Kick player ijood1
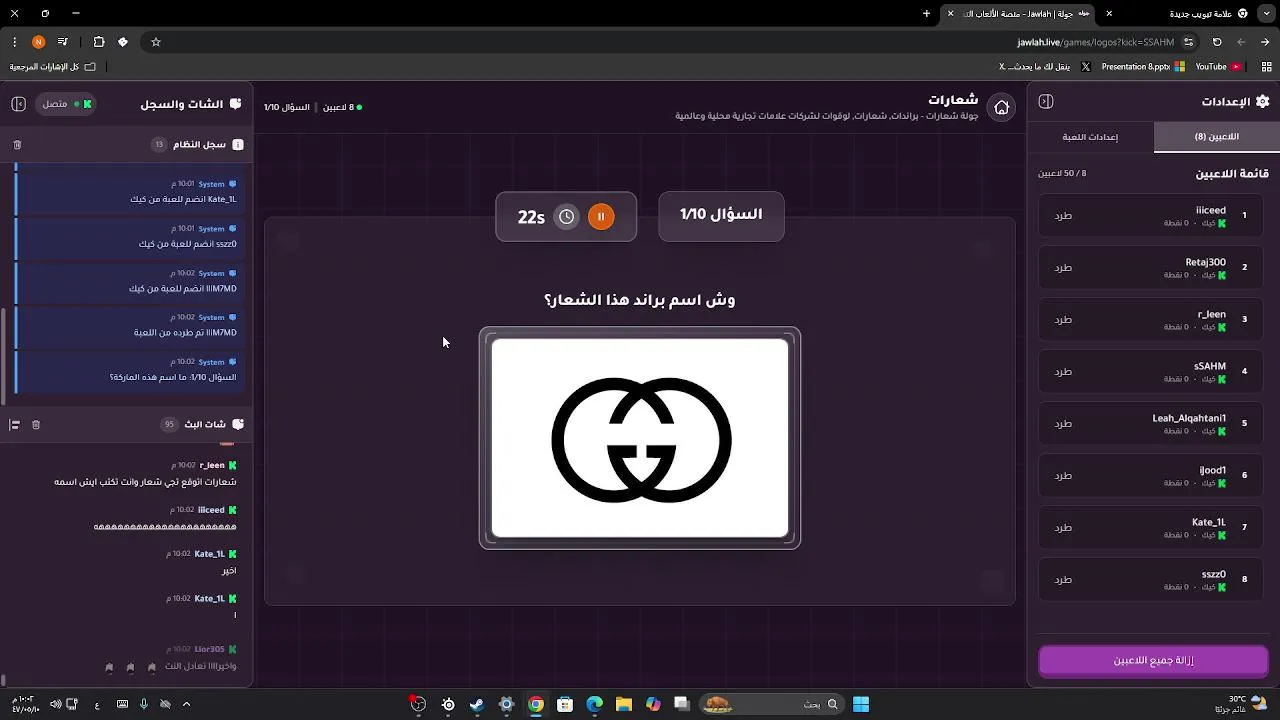Screen dimensions: 1280x720 [1063, 476]
